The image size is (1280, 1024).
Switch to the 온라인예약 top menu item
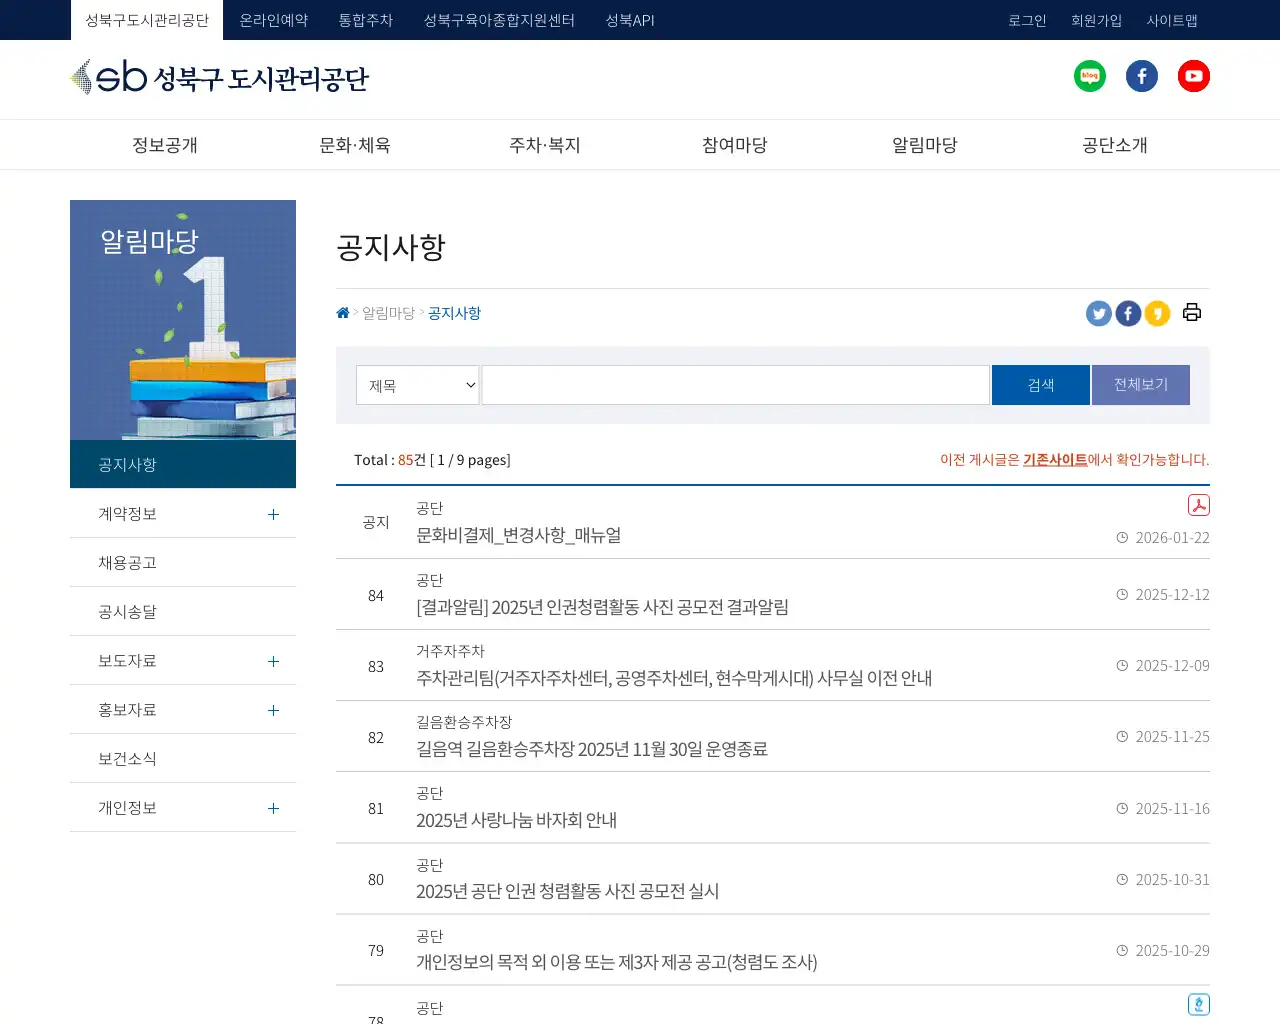point(275,19)
